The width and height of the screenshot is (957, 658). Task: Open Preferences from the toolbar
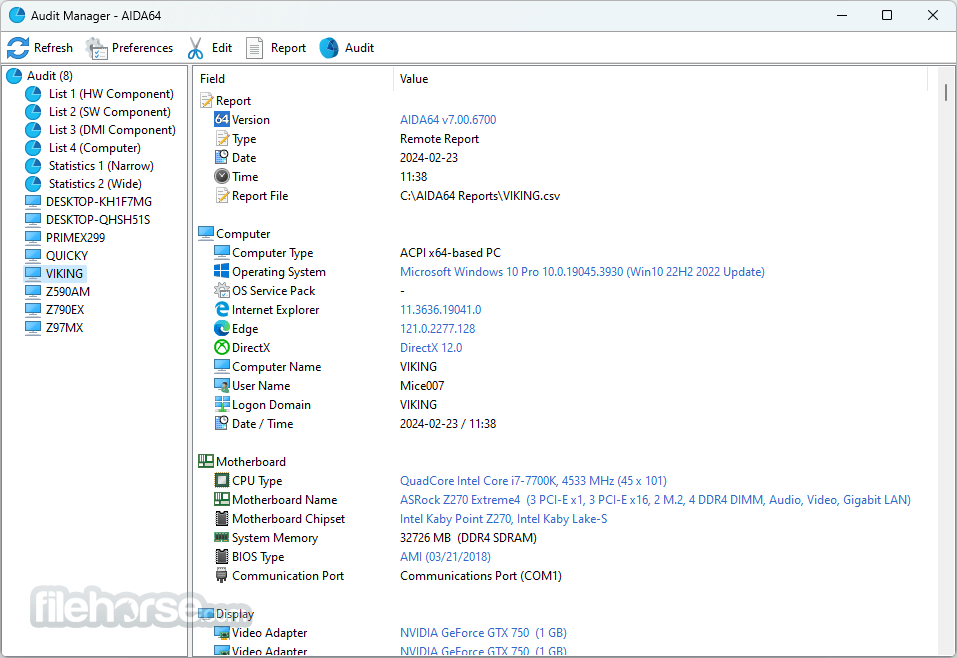129,48
